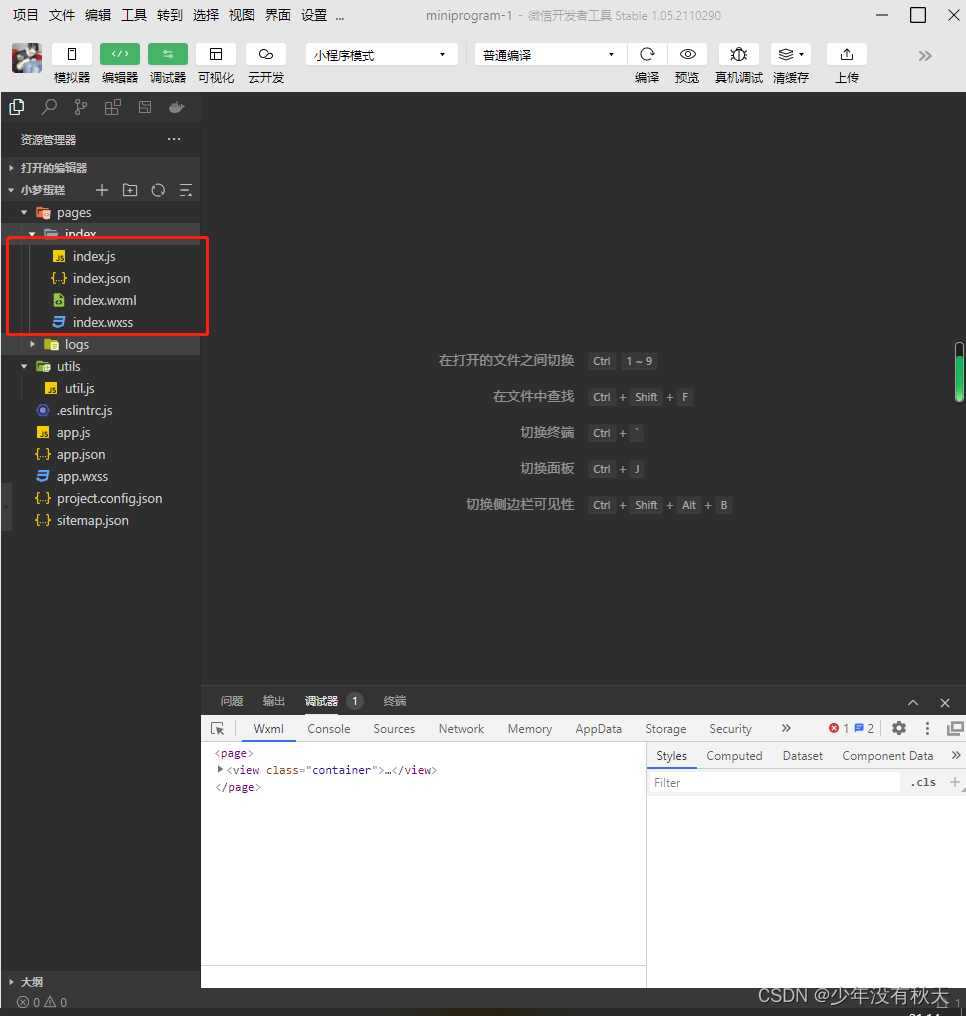Image resolution: width=966 pixels, height=1016 pixels.
Task: Open the Extensions sidebar icon
Action: 113,107
